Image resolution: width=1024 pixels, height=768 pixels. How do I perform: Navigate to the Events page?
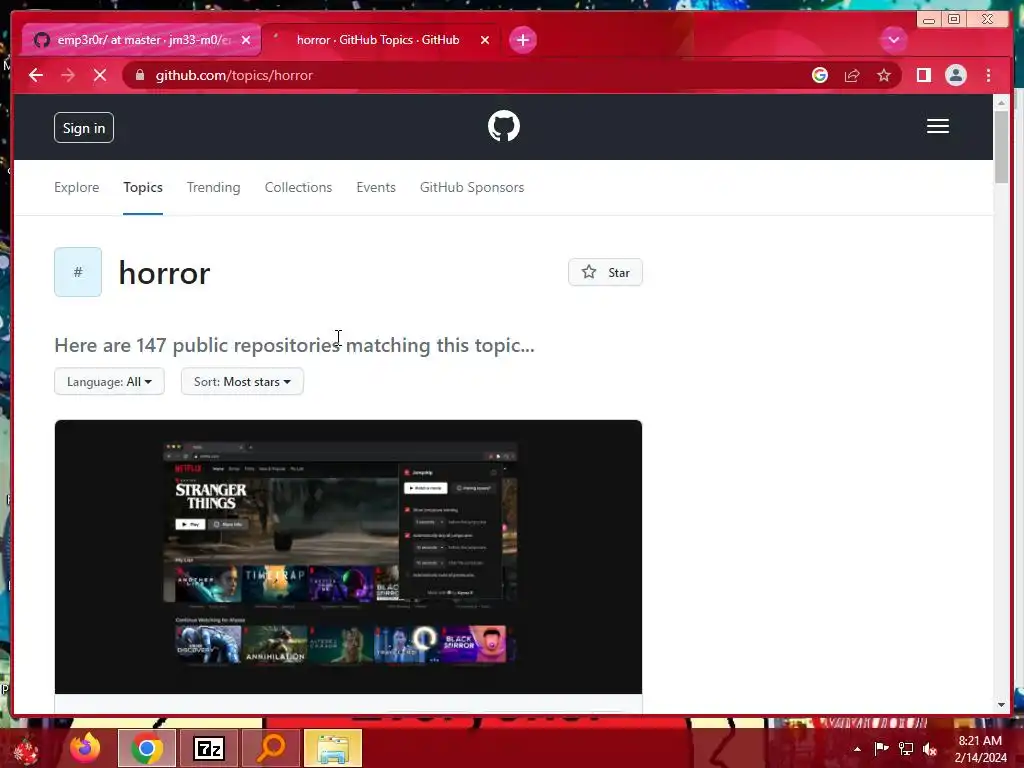pos(376,187)
